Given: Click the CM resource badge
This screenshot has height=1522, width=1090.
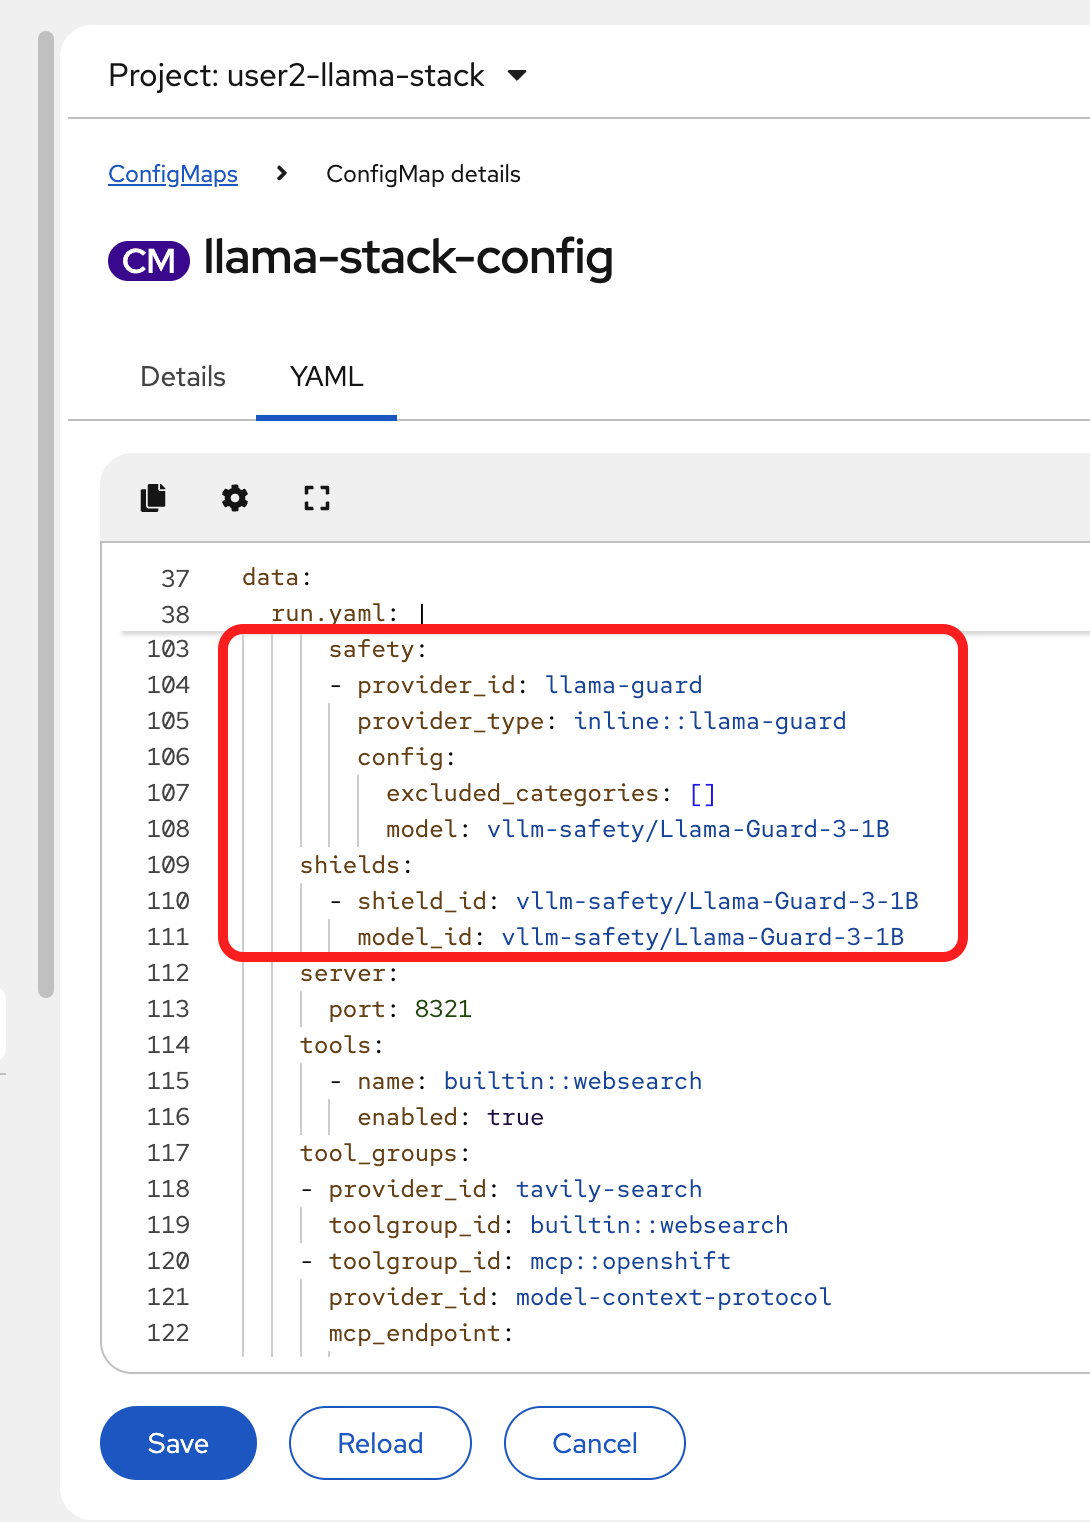Looking at the screenshot, I should point(149,261).
